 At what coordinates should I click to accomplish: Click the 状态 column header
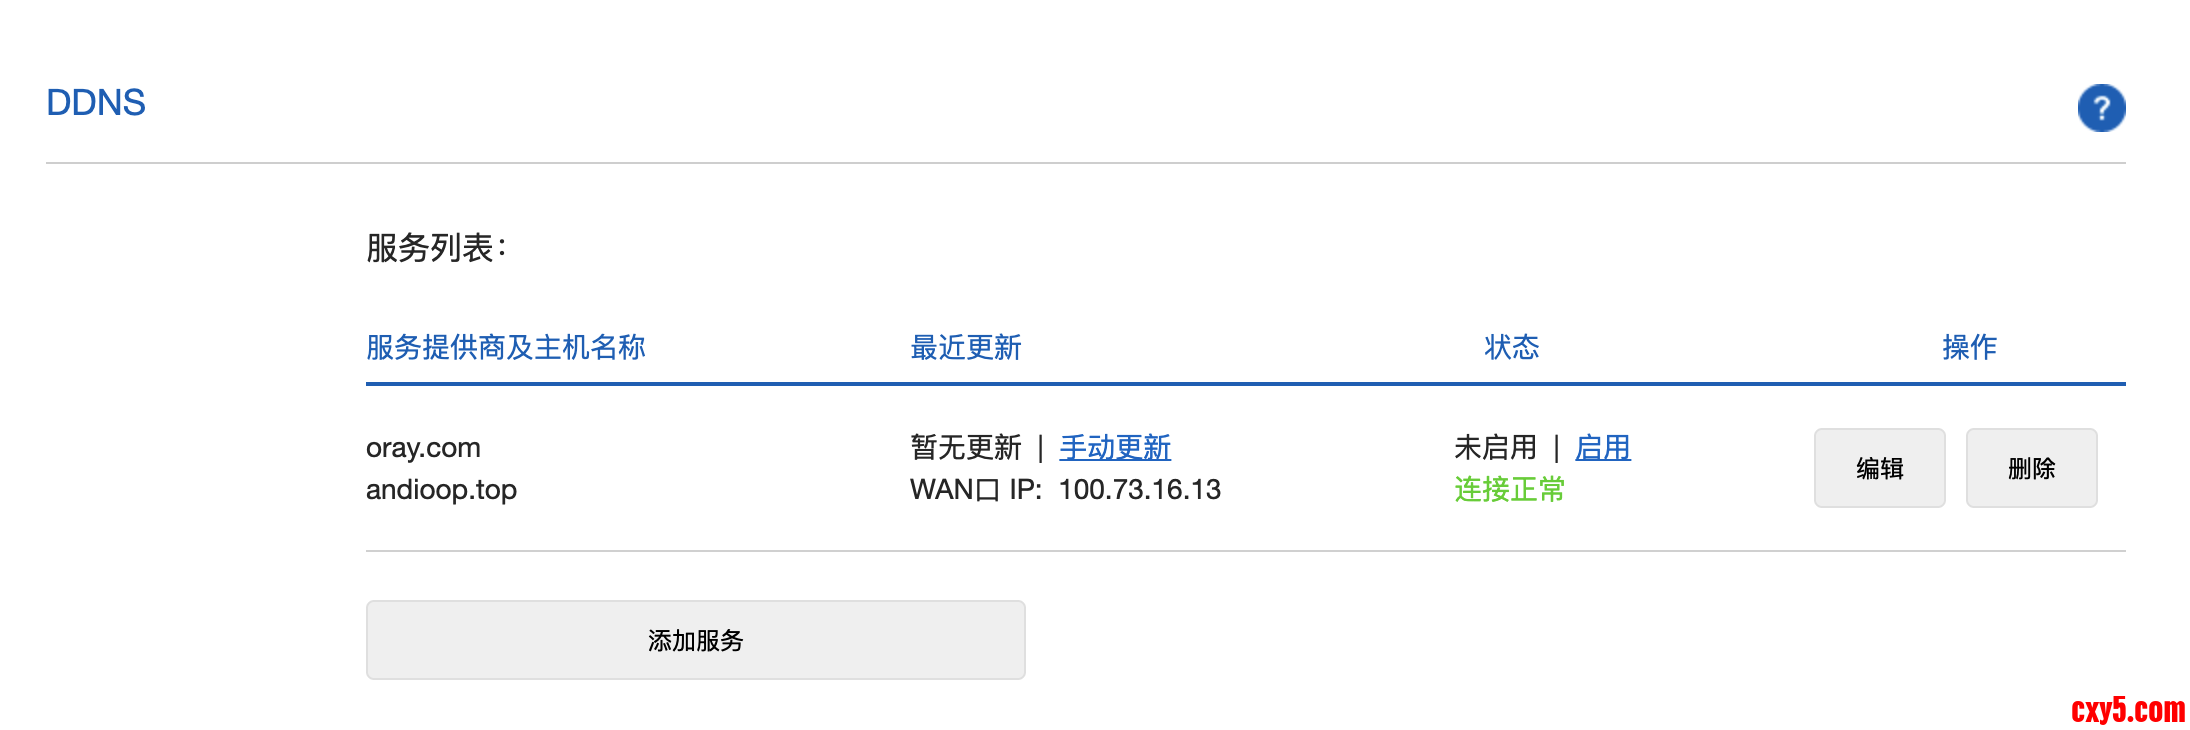coord(1511,347)
